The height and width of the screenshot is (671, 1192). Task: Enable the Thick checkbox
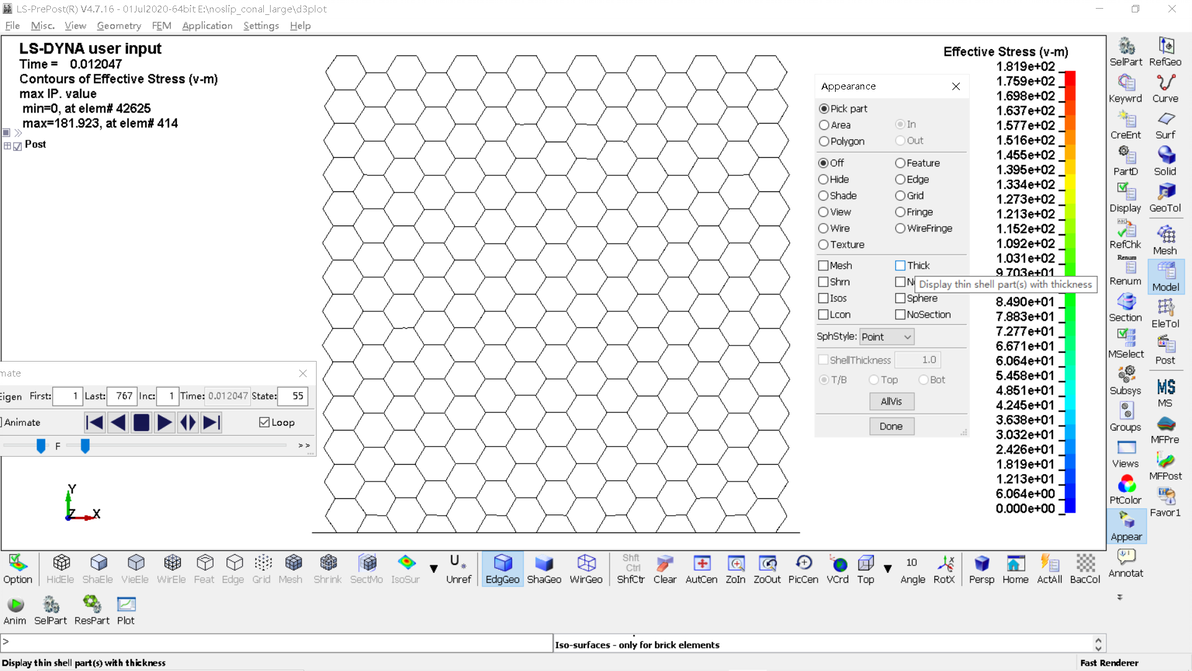point(900,265)
